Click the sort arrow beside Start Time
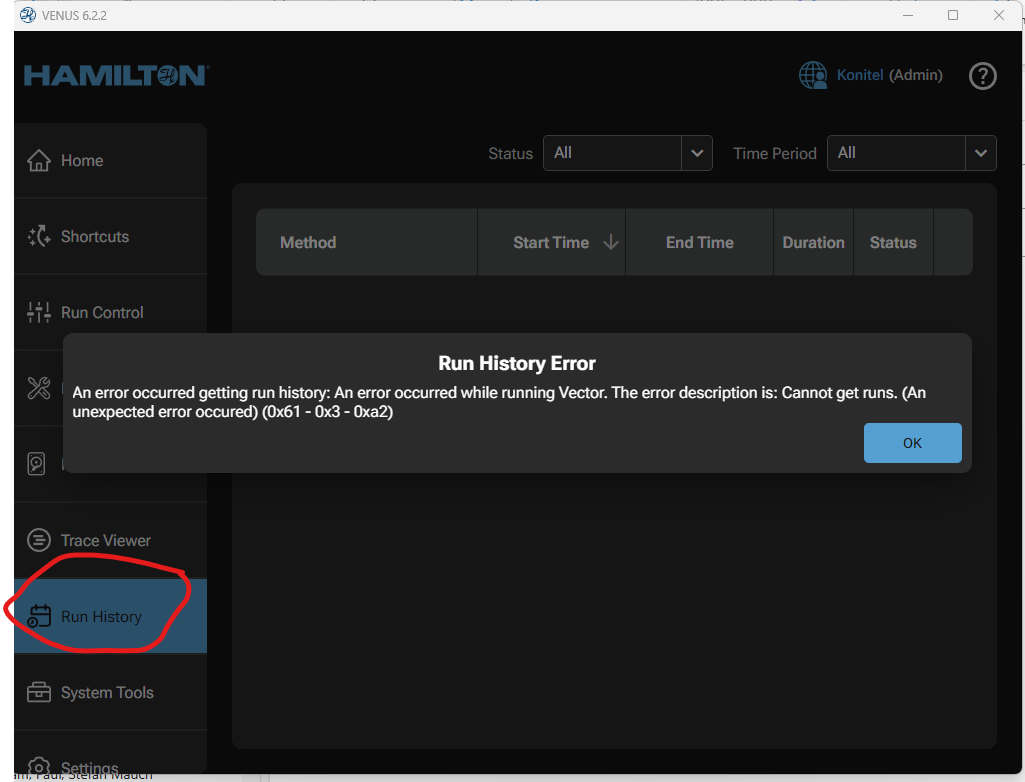Viewport: 1025px width, 782px height. tap(611, 243)
